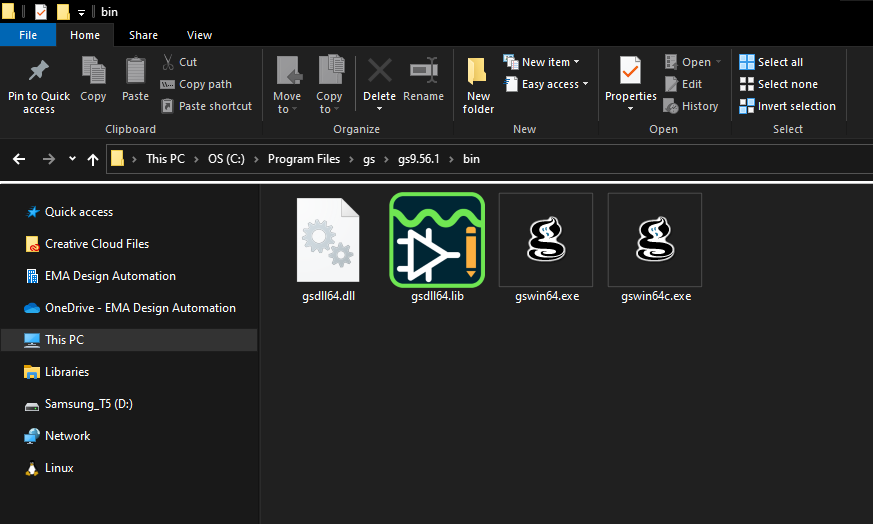
Task: Click the Properties checkmark icon
Action: point(630,71)
